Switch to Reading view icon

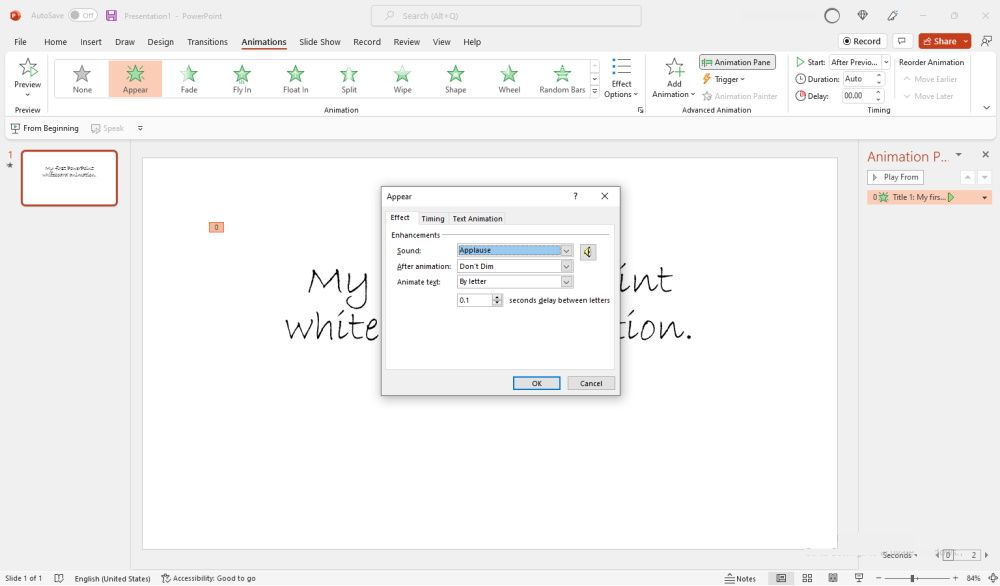tap(833, 578)
